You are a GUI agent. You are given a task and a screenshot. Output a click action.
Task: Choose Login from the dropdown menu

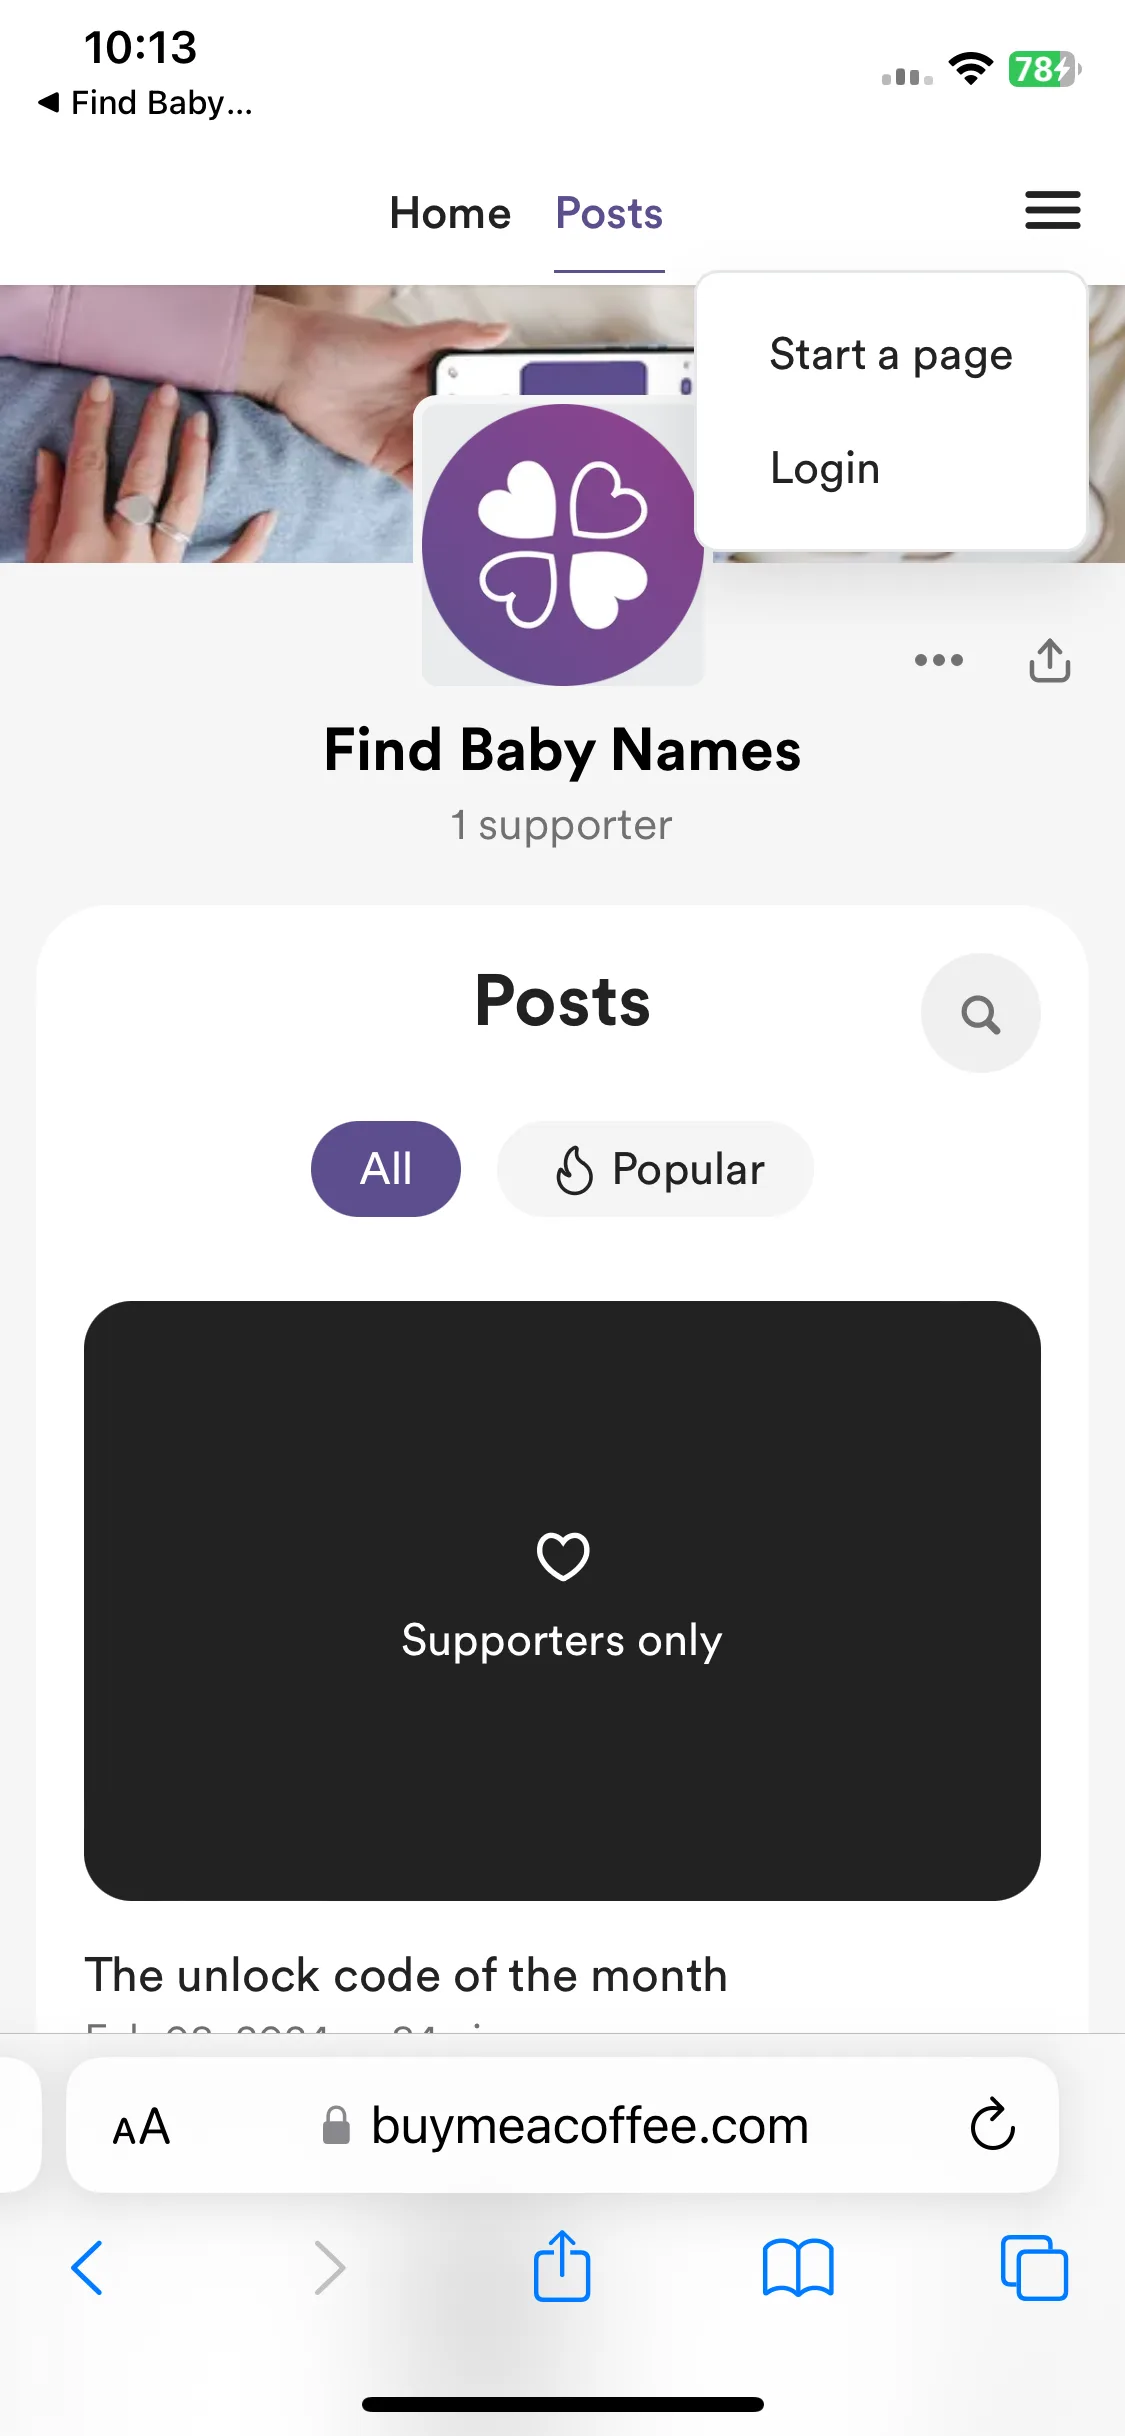pos(825,468)
